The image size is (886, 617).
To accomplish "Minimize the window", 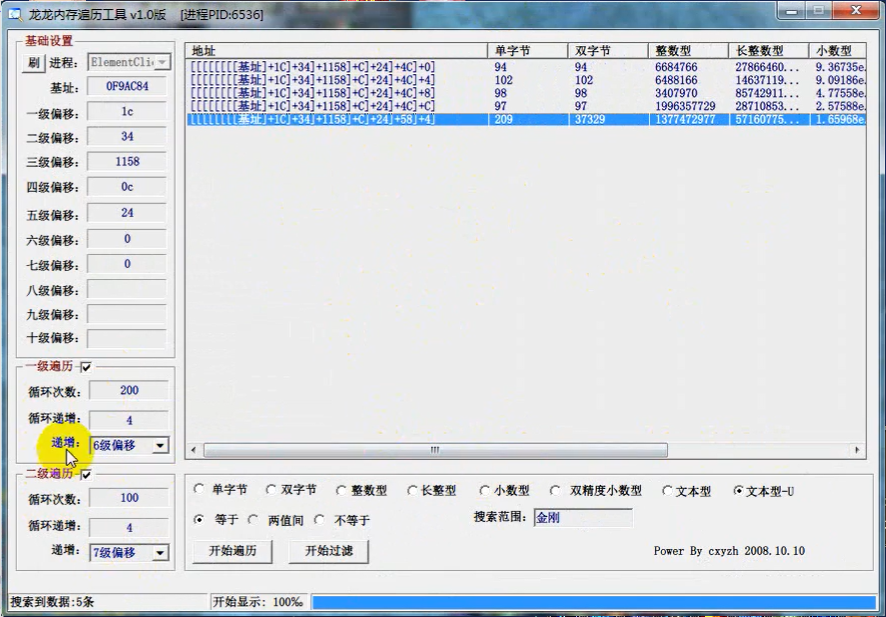I will pyautogui.click(x=792, y=11).
